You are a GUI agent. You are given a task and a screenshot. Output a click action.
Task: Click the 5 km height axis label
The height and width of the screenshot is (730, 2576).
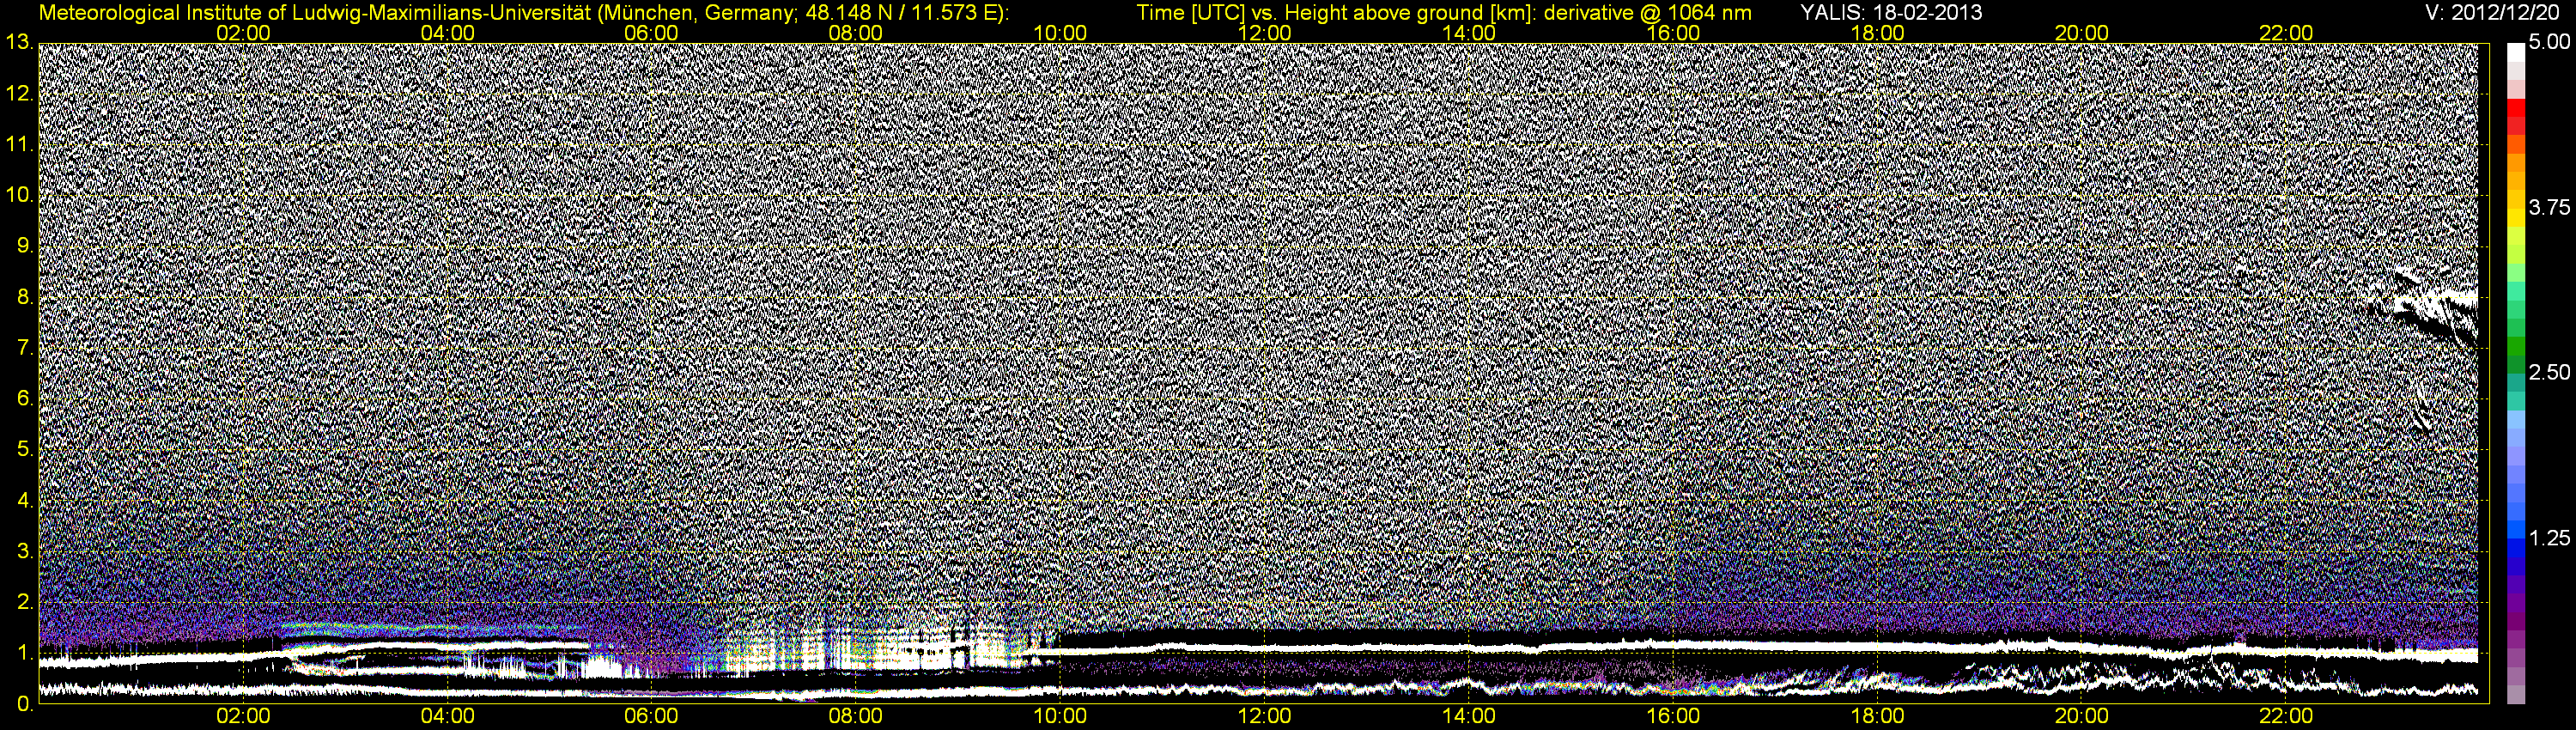(25, 450)
